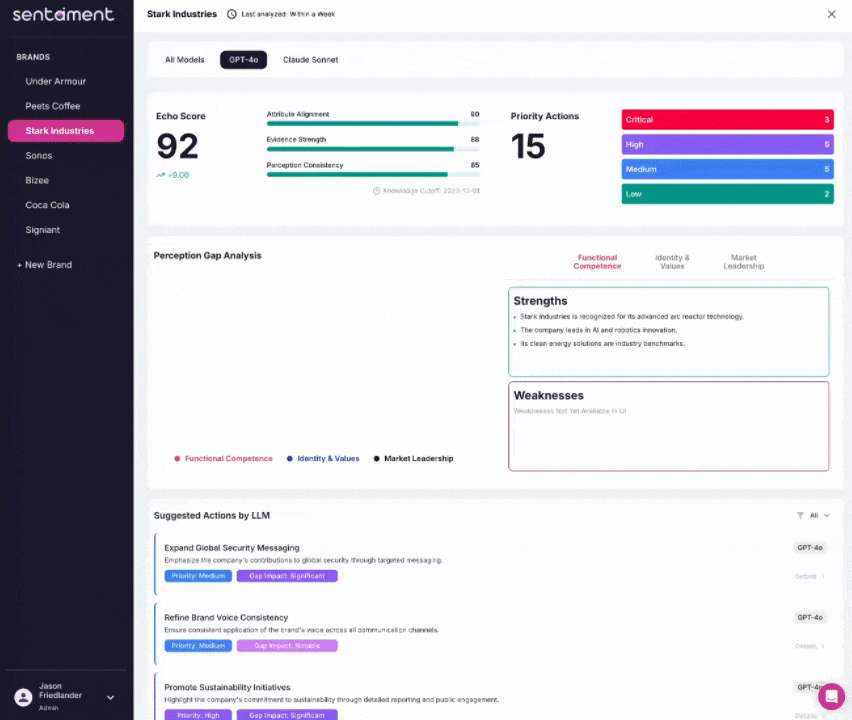The width and height of the screenshot is (852, 720).
Task: Toggle Functional Competence legend item
Action: 223,459
